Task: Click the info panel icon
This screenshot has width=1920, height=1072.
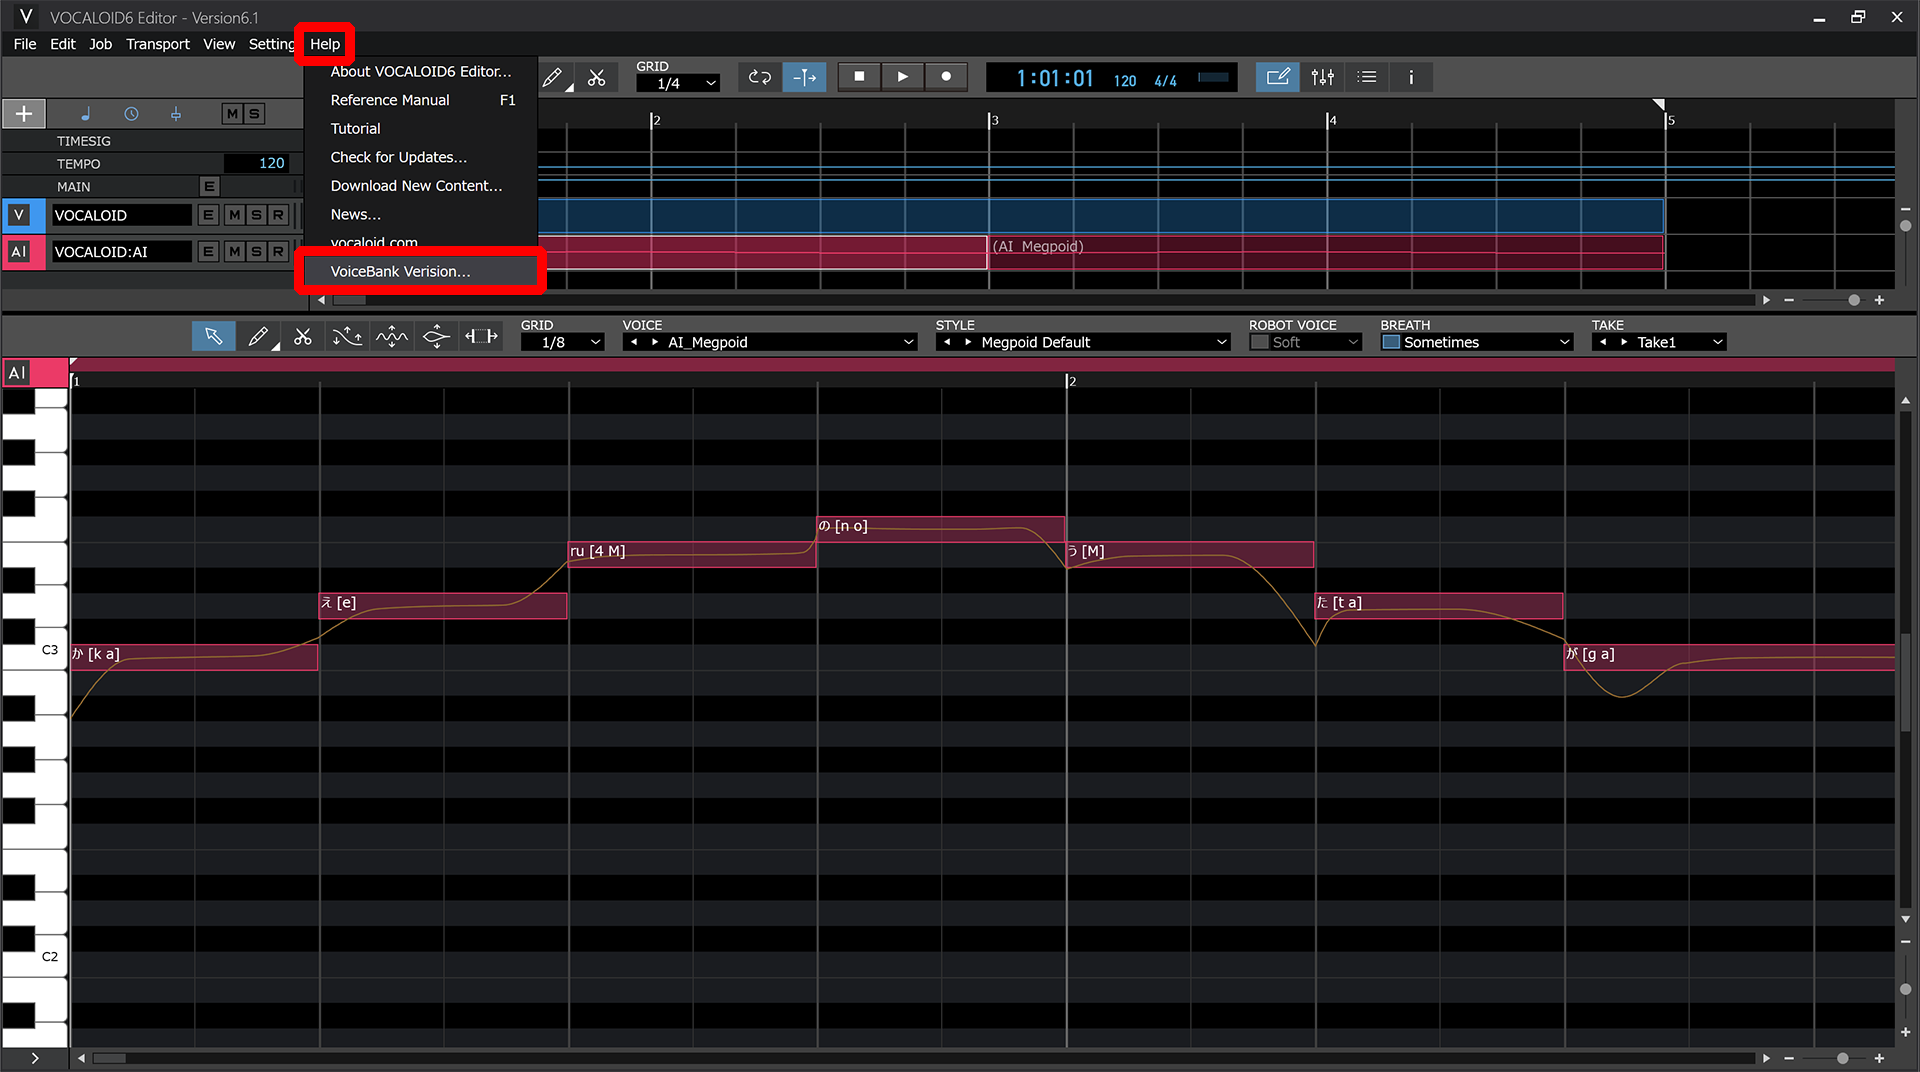Action: tap(1411, 77)
